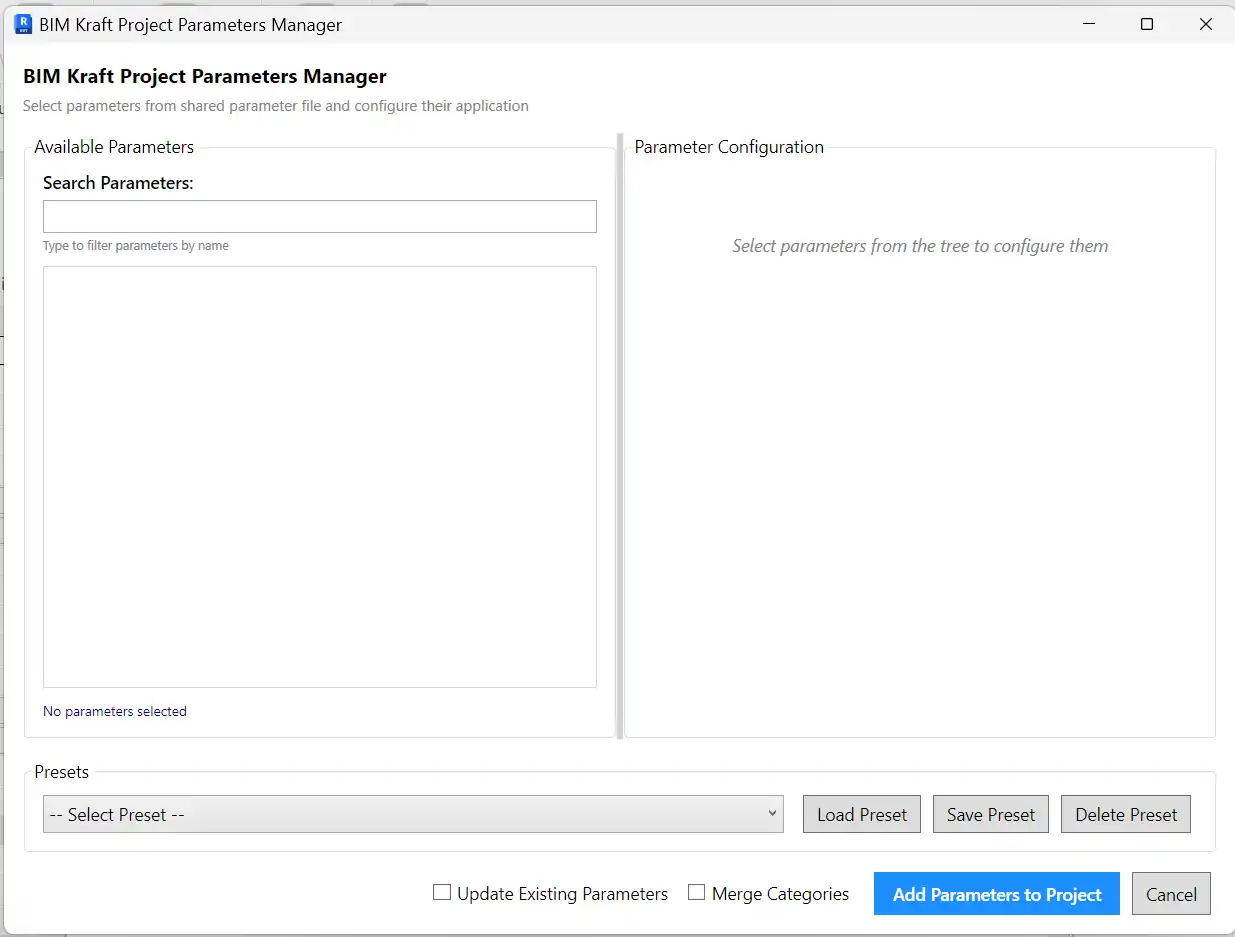Click the 'No parameters selected' status text
The height and width of the screenshot is (937, 1235).
tap(115, 712)
